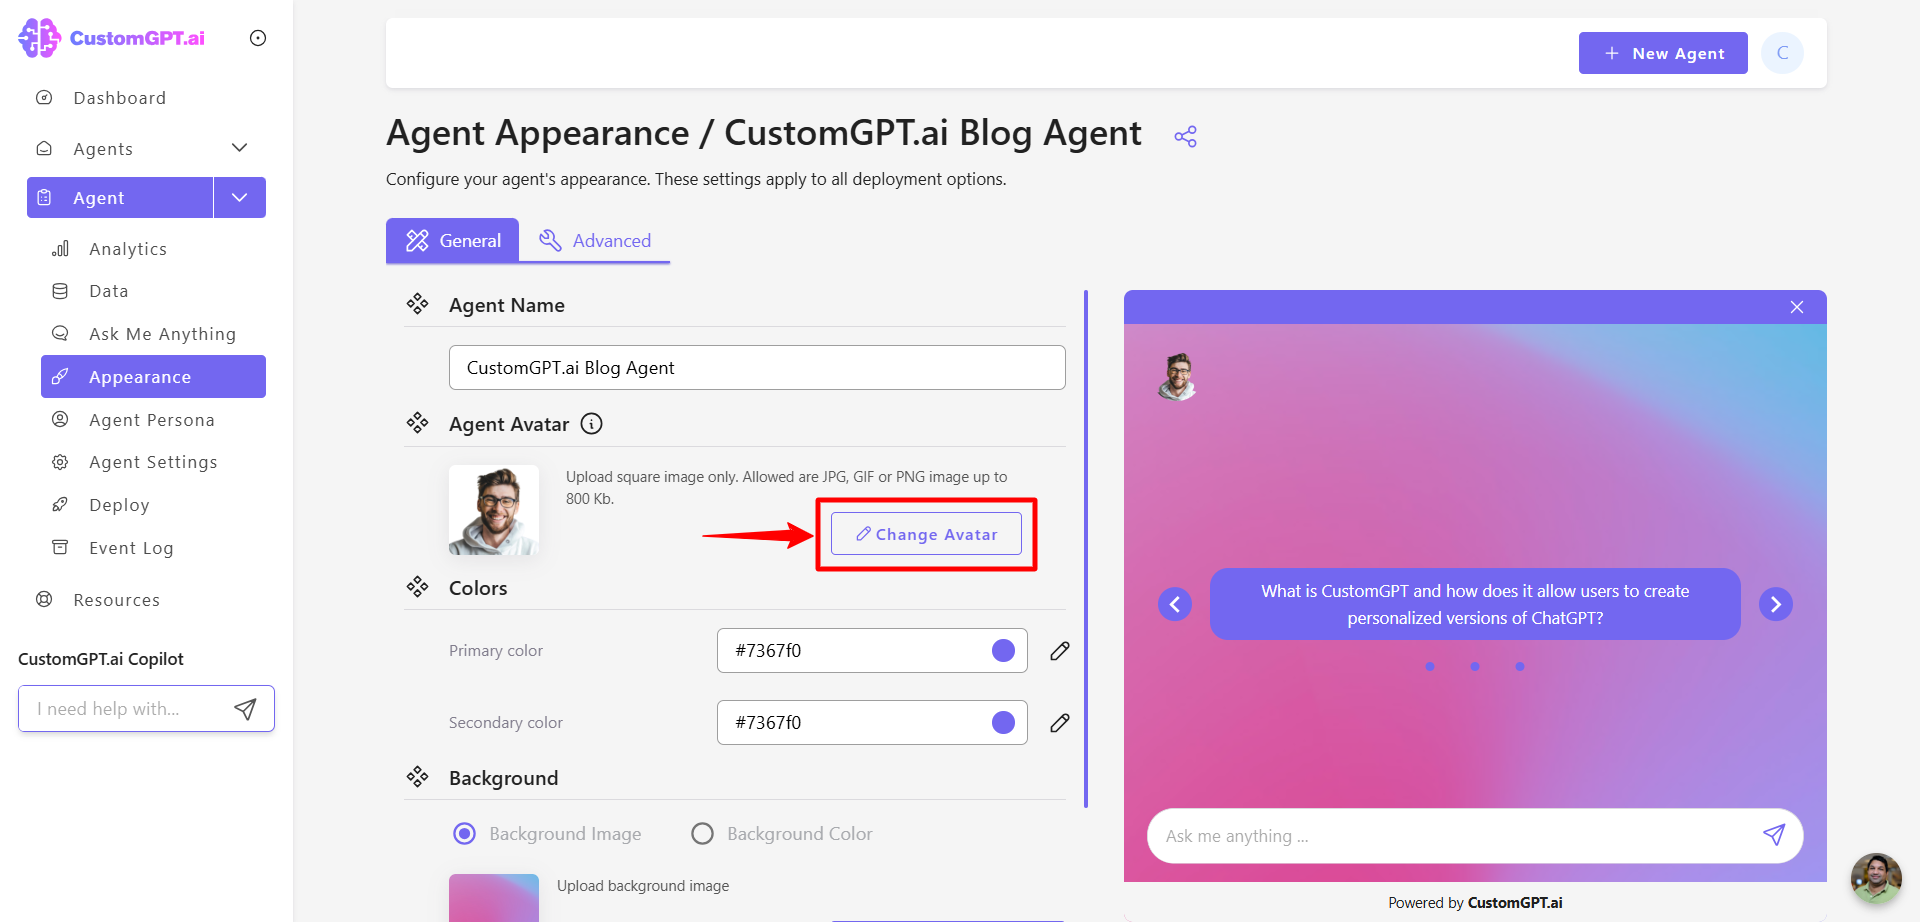
Task: Click the Appearance brush icon
Action: (x=60, y=377)
